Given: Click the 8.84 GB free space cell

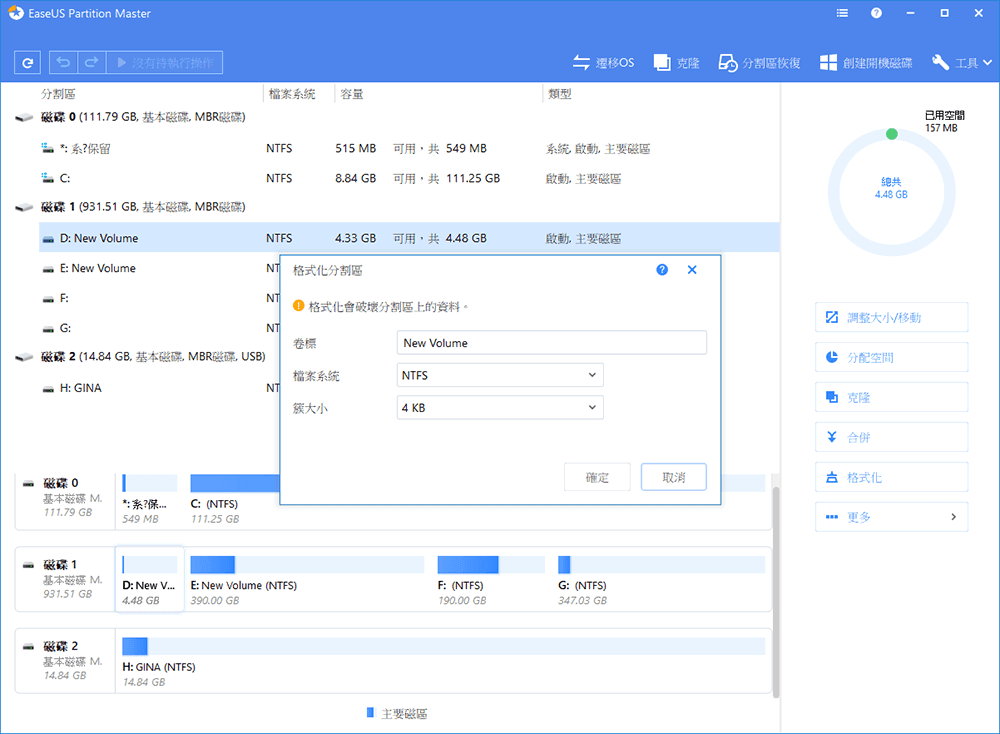Looking at the screenshot, I should (355, 178).
